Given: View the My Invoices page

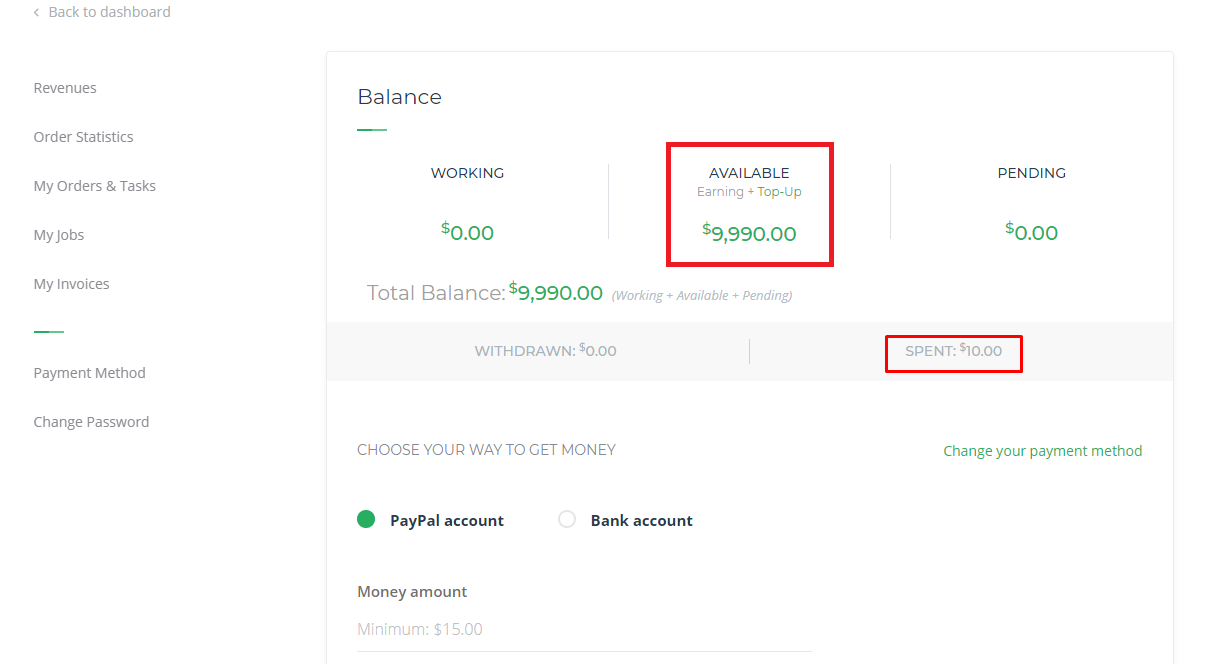Looking at the screenshot, I should point(71,284).
